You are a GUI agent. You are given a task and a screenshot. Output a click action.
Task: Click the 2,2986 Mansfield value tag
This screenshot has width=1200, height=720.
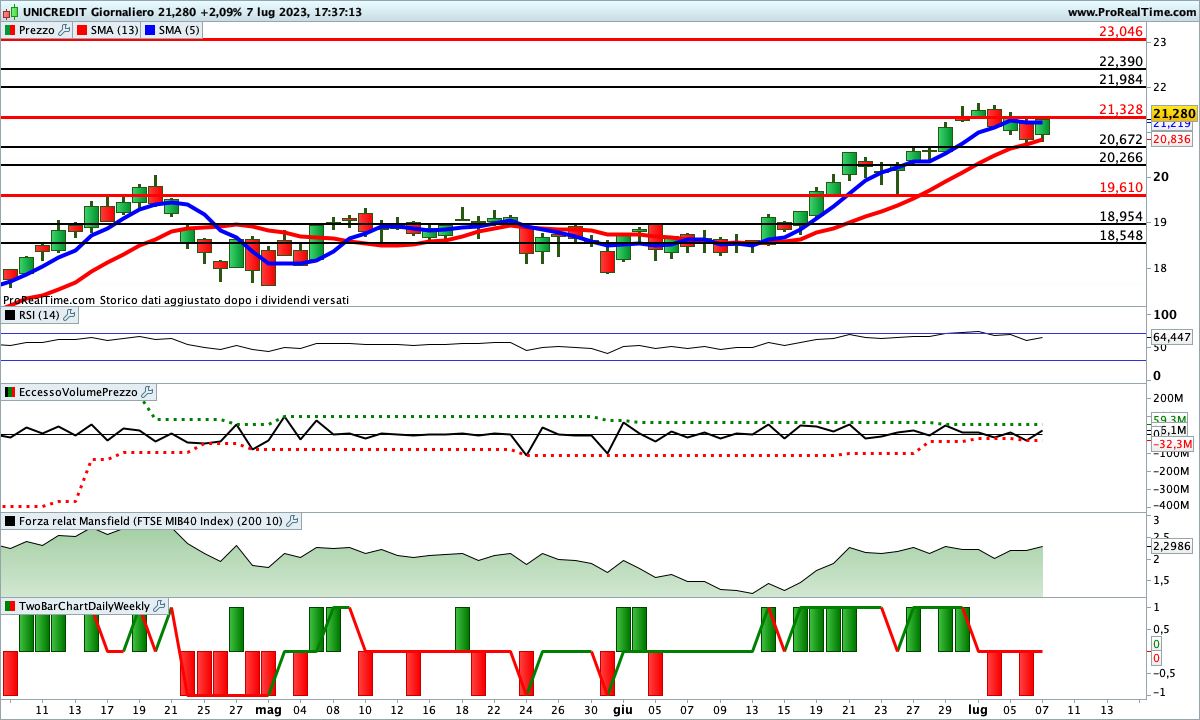click(x=1172, y=547)
